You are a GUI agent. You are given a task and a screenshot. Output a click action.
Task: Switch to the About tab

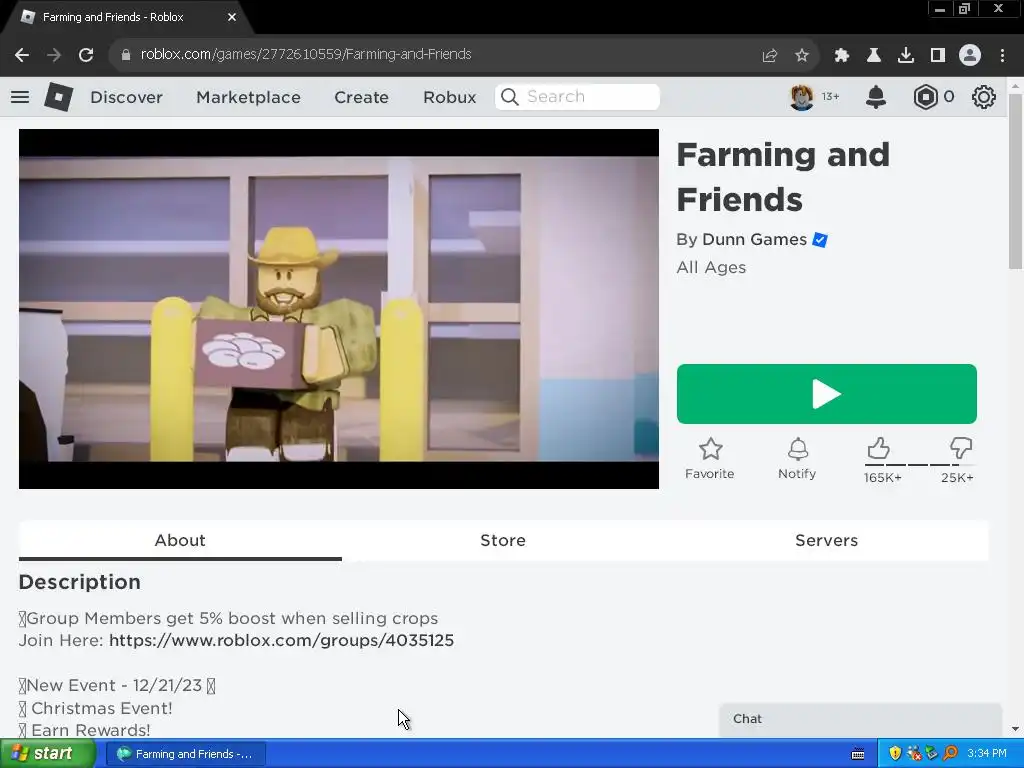[180, 541]
